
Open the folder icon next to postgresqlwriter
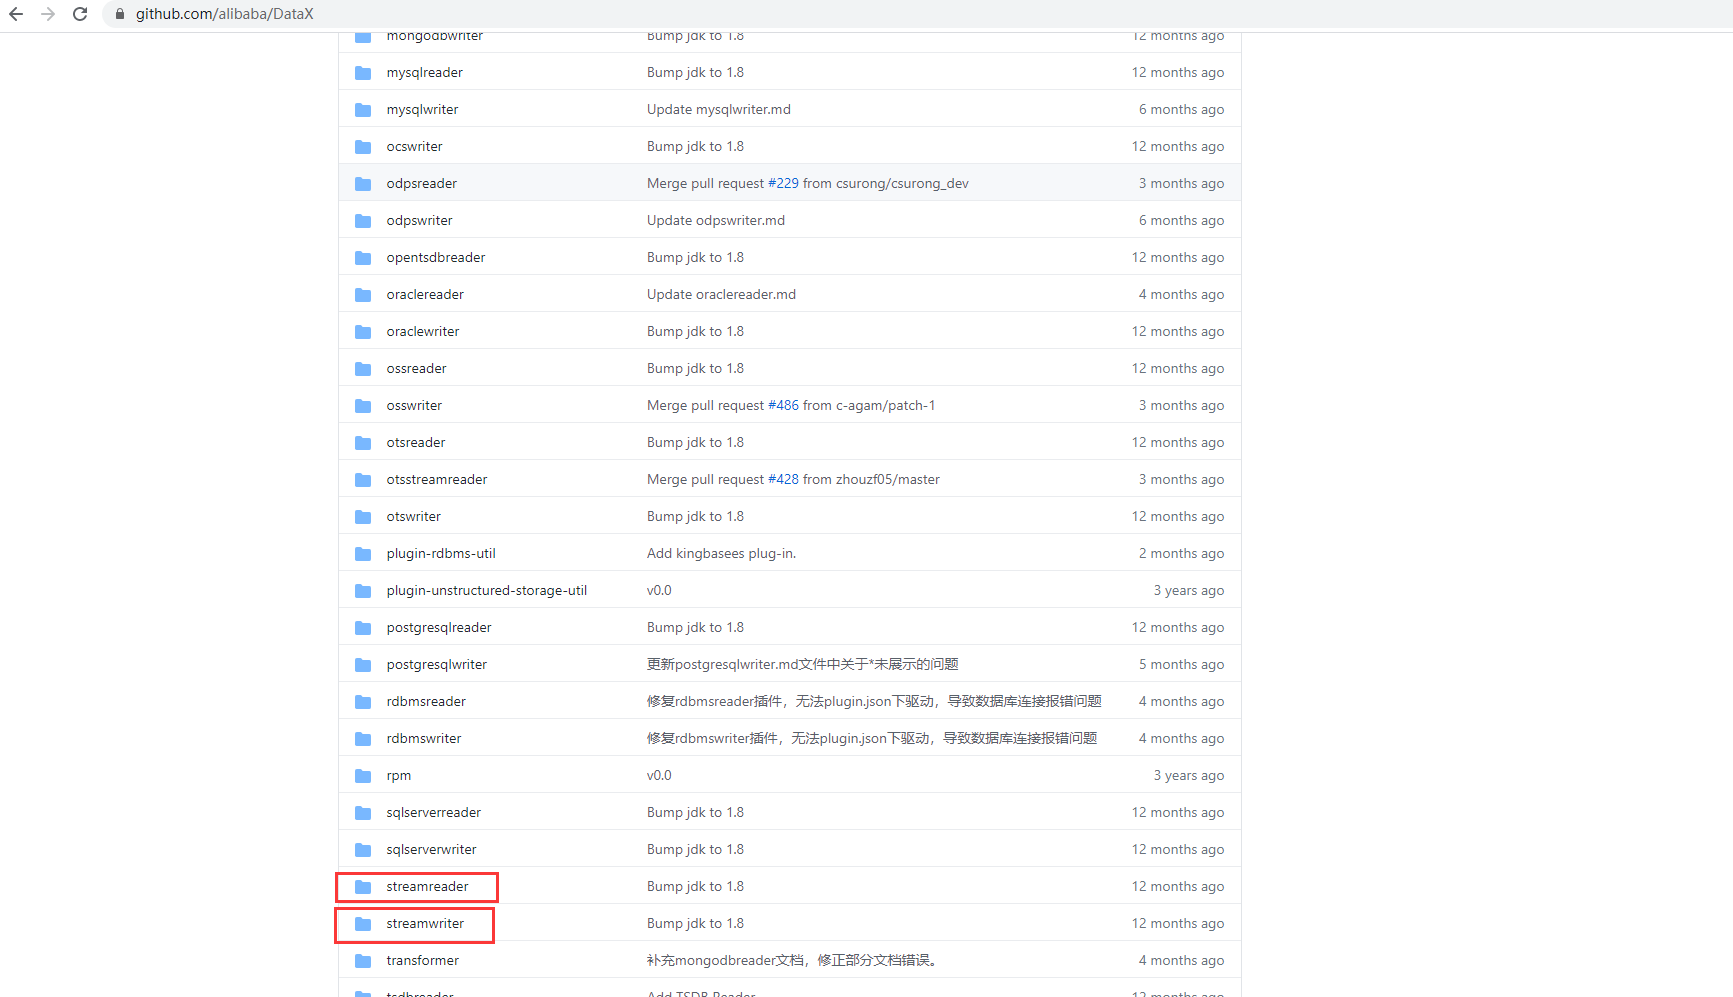pyautogui.click(x=363, y=665)
